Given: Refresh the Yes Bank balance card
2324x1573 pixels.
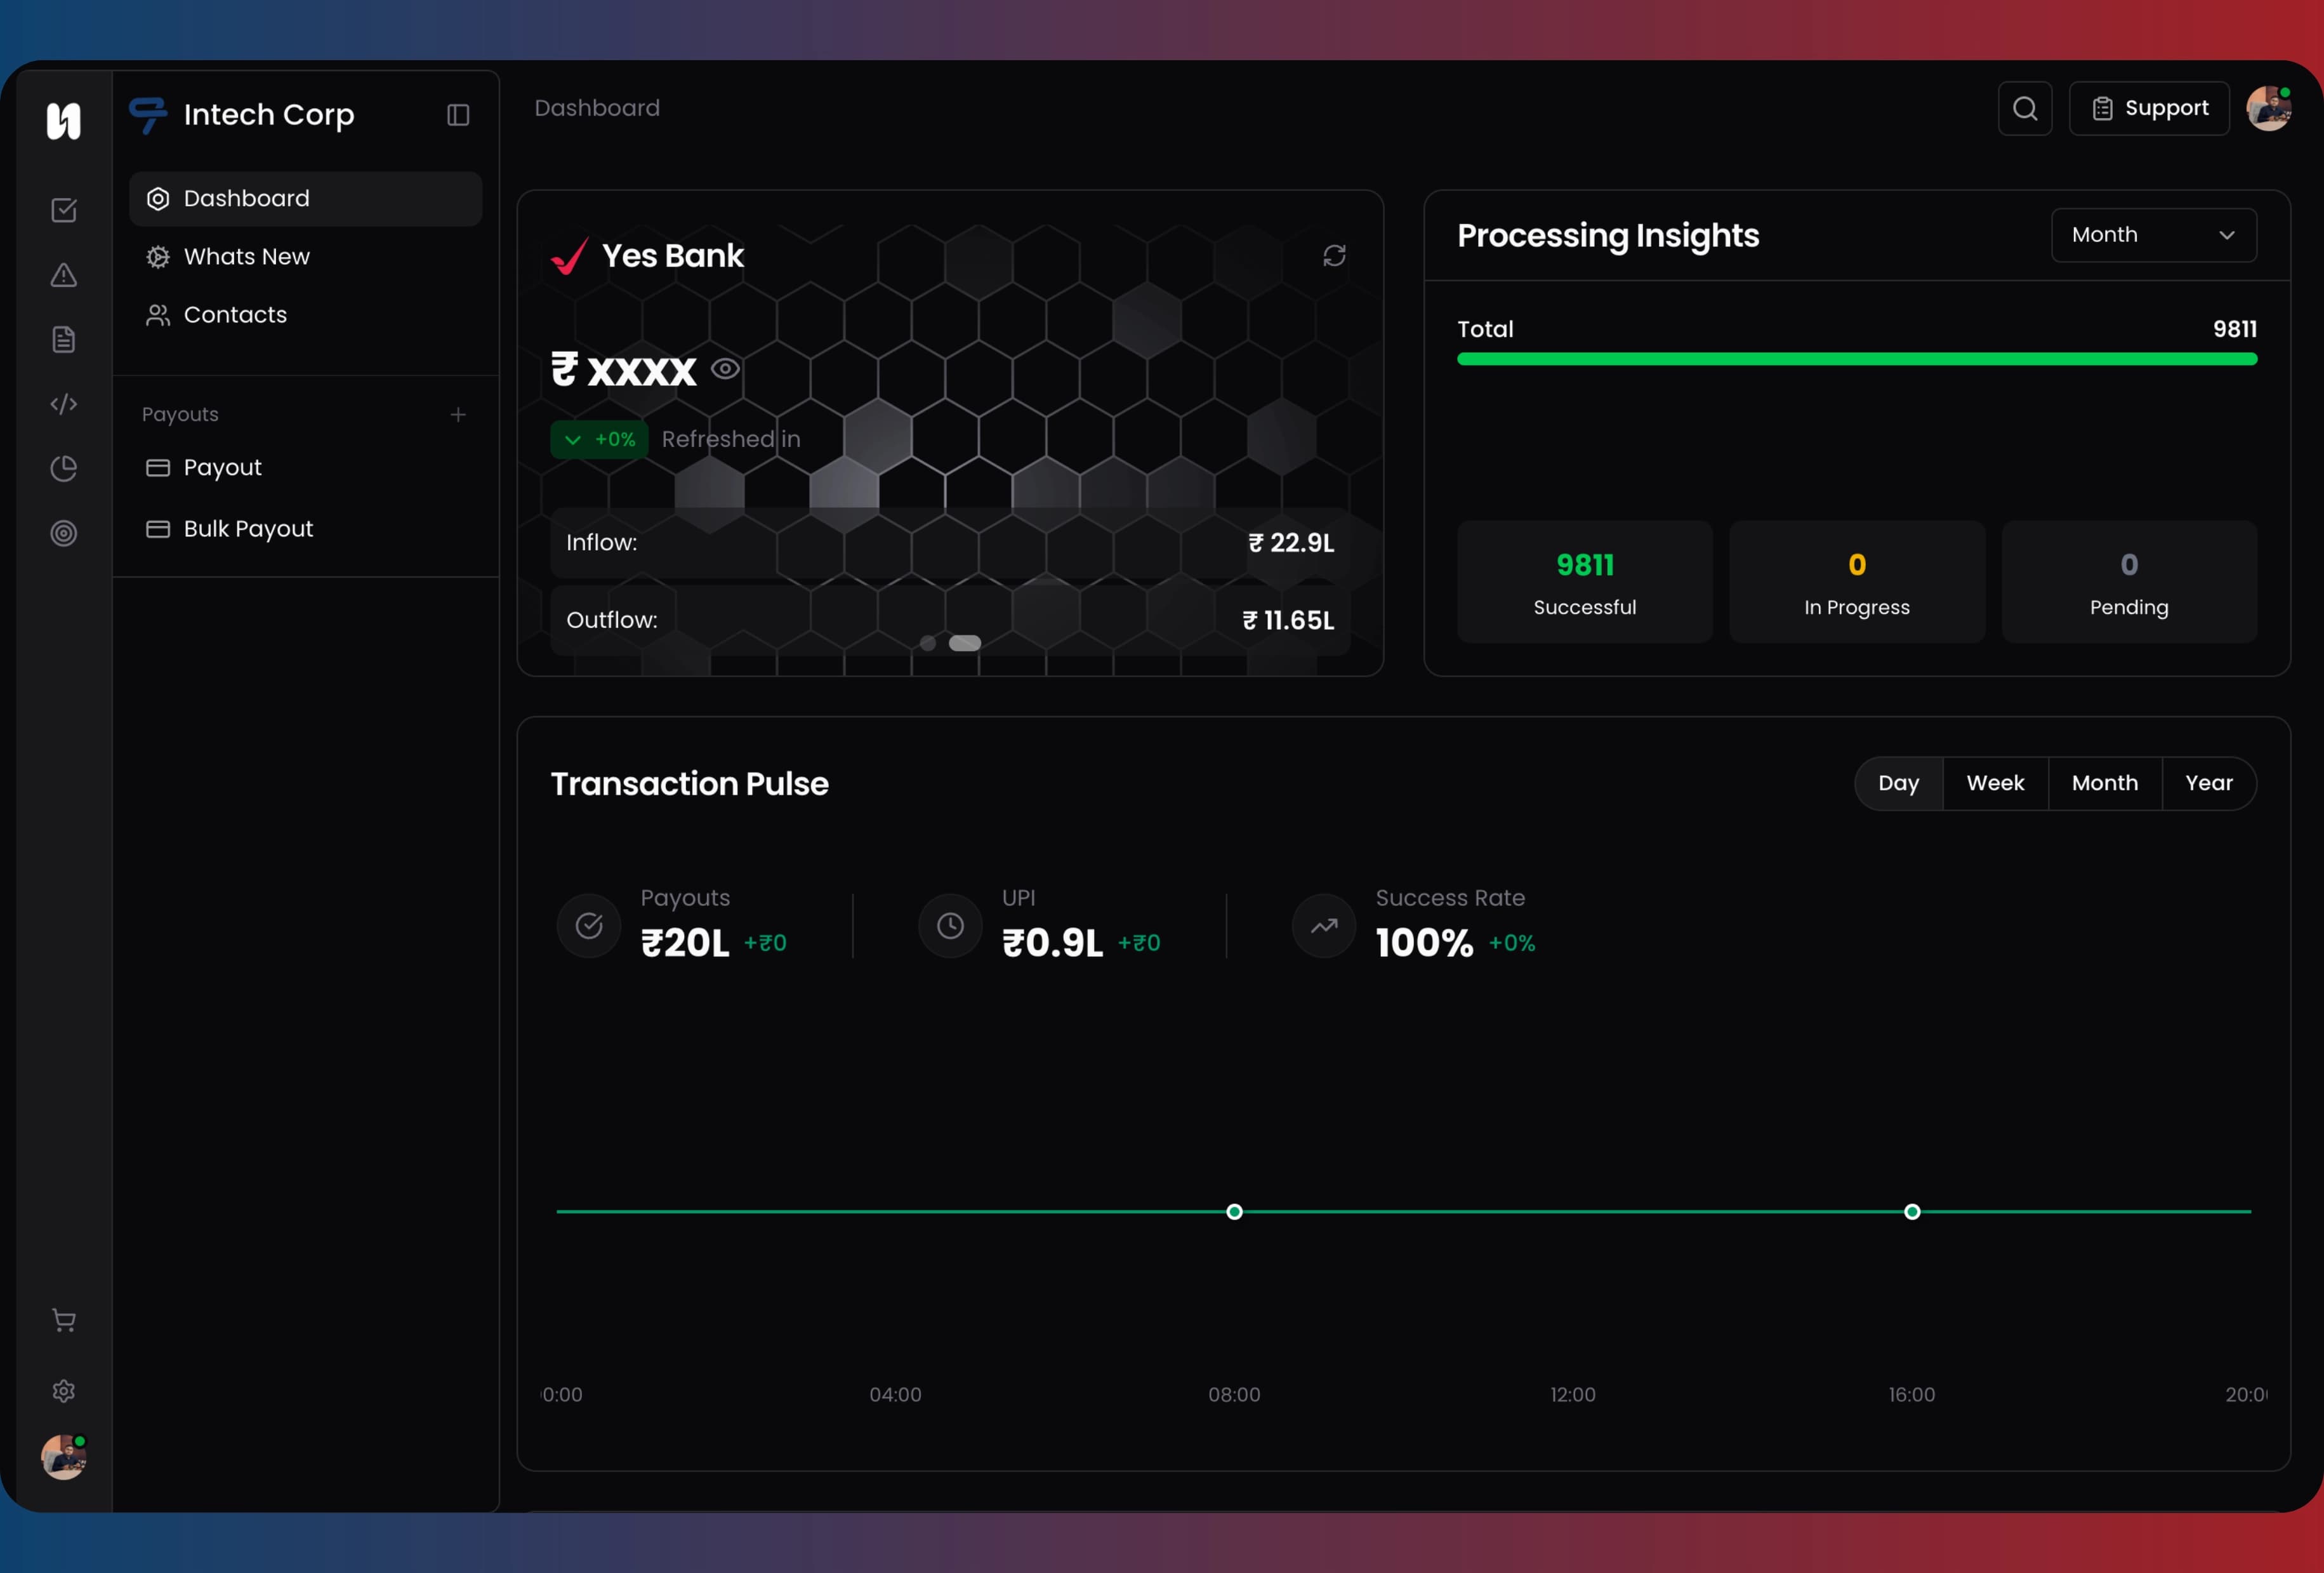Looking at the screenshot, I should (1335, 256).
